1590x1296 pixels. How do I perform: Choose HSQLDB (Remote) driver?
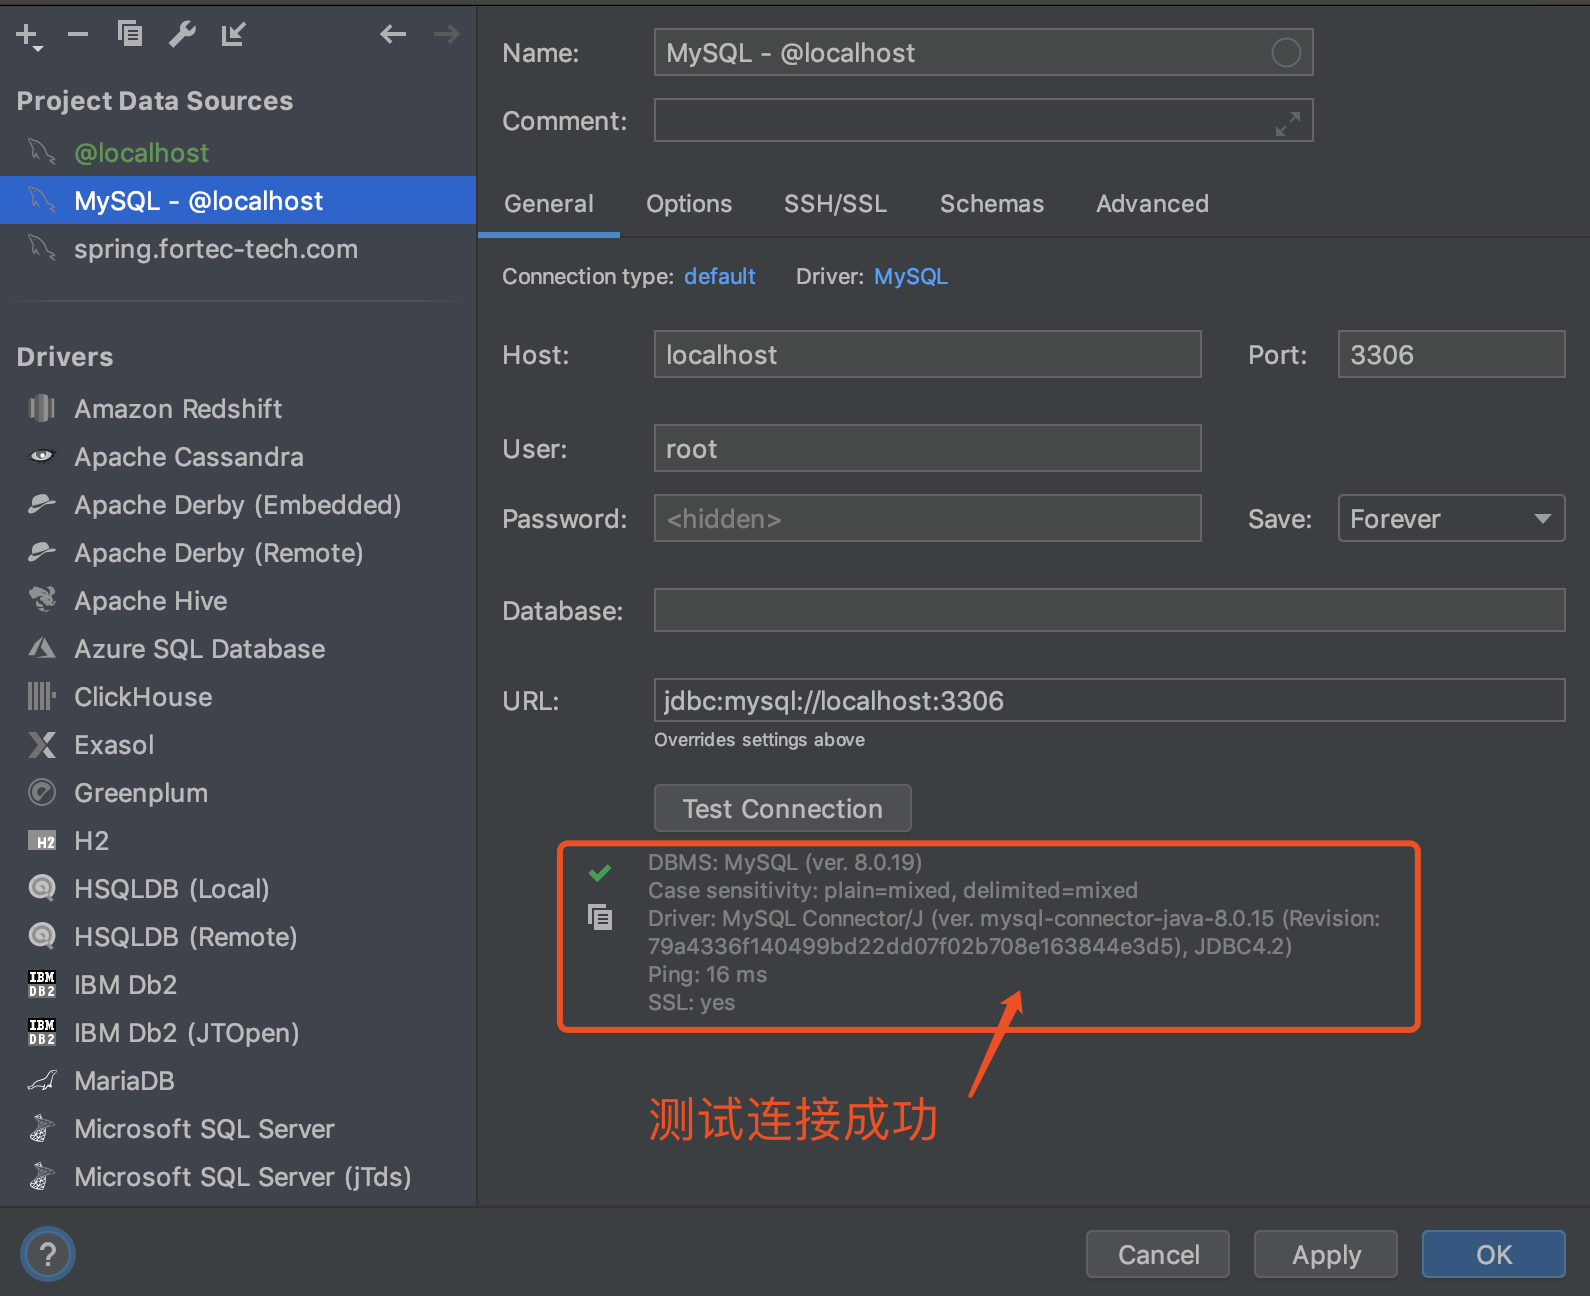coord(238,936)
